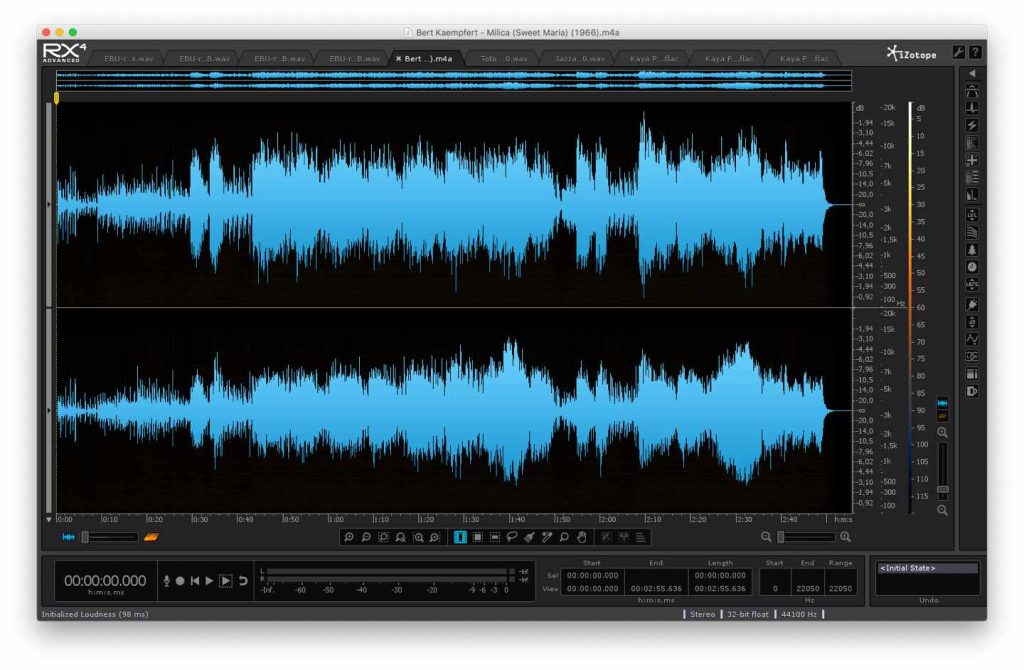This screenshot has width=1024, height=670.
Task: Click the microphone input monitor icon
Action: coord(166,581)
